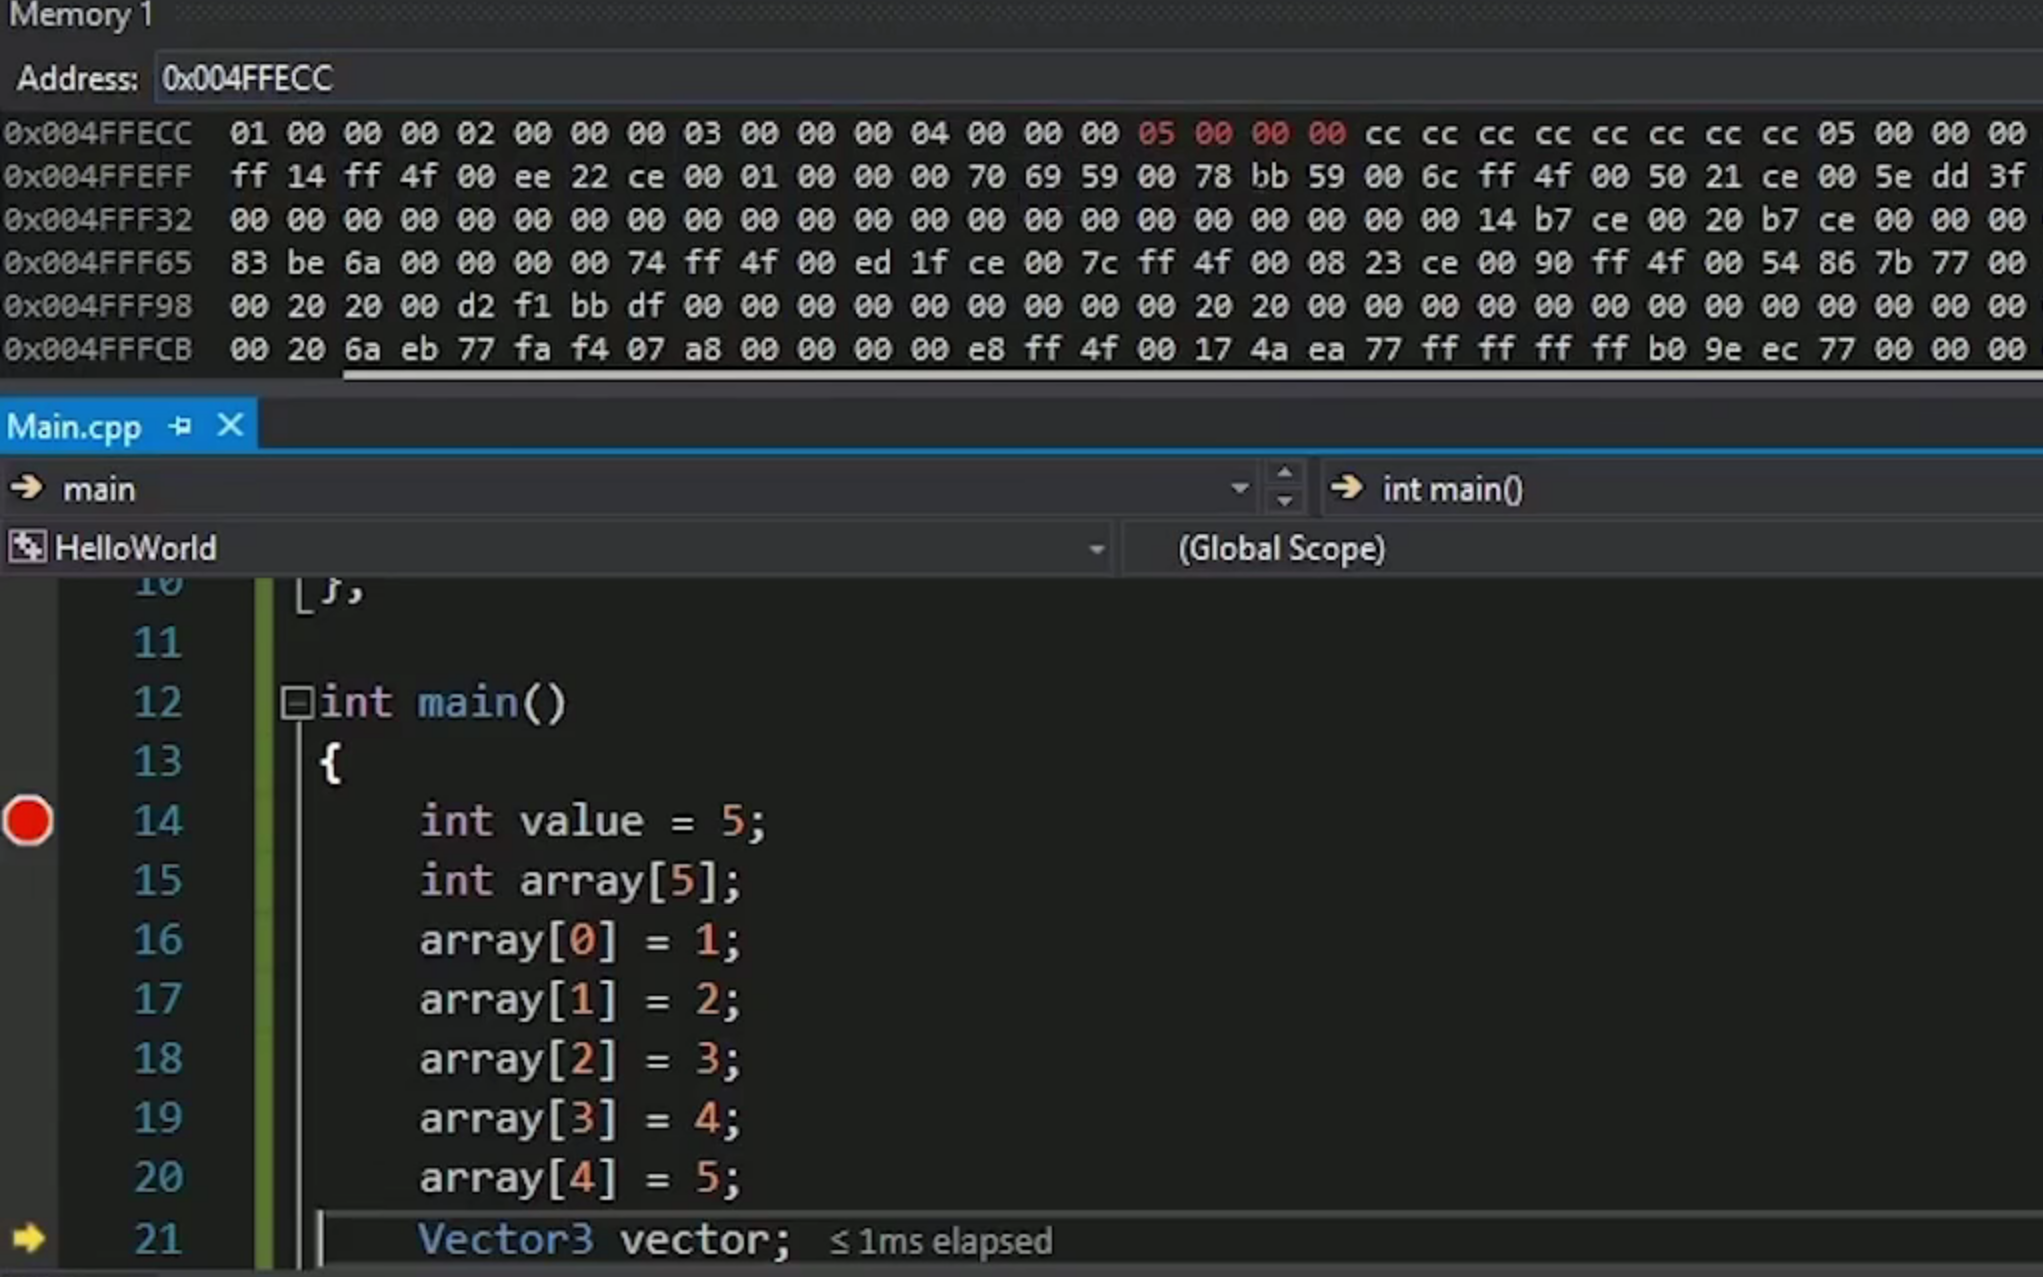Click line number 12 in the margin
The width and height of the screenshot is (2043, 1277).
(x=157, y=702)
